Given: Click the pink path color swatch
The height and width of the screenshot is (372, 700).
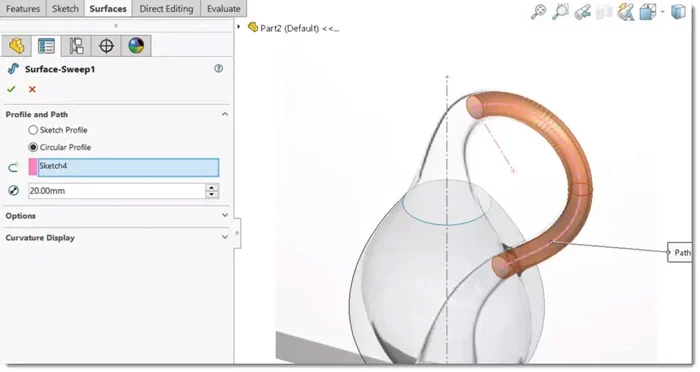Looking at the screenshot, I should coord(33,167).
